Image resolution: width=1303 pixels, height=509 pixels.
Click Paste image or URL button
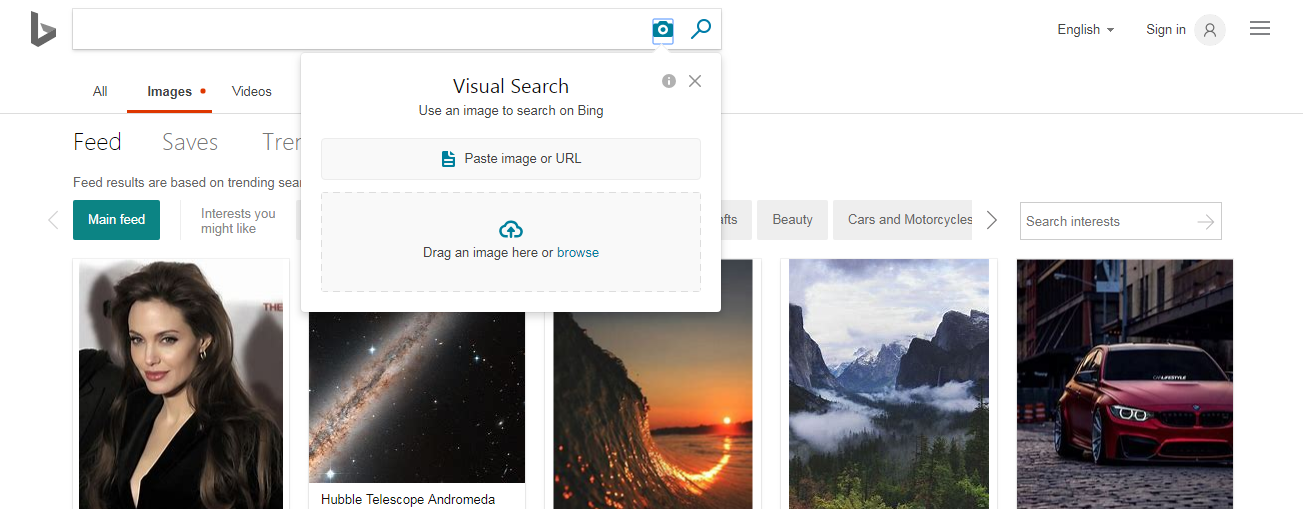click(x=511, y=159)
